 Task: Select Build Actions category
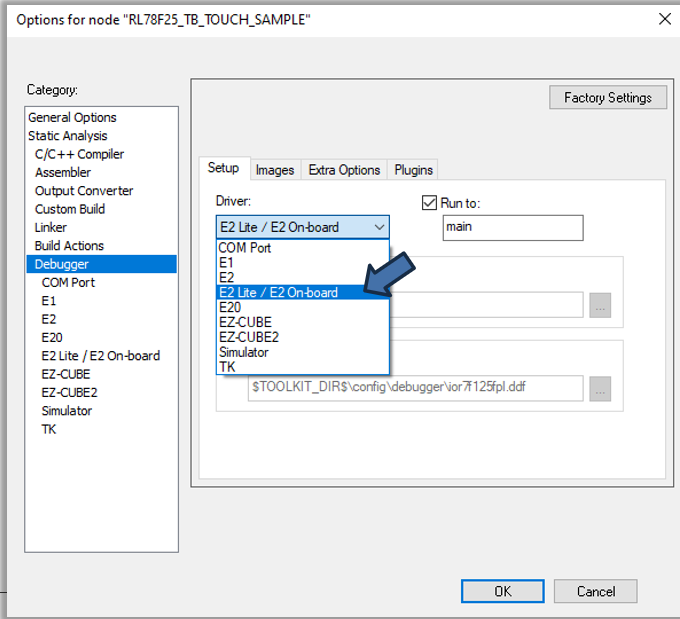point(69,245)
